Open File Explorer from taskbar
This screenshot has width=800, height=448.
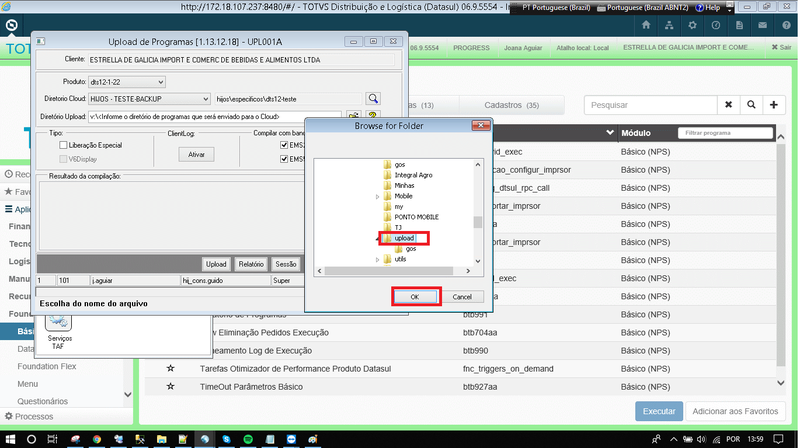pos(162,439)
